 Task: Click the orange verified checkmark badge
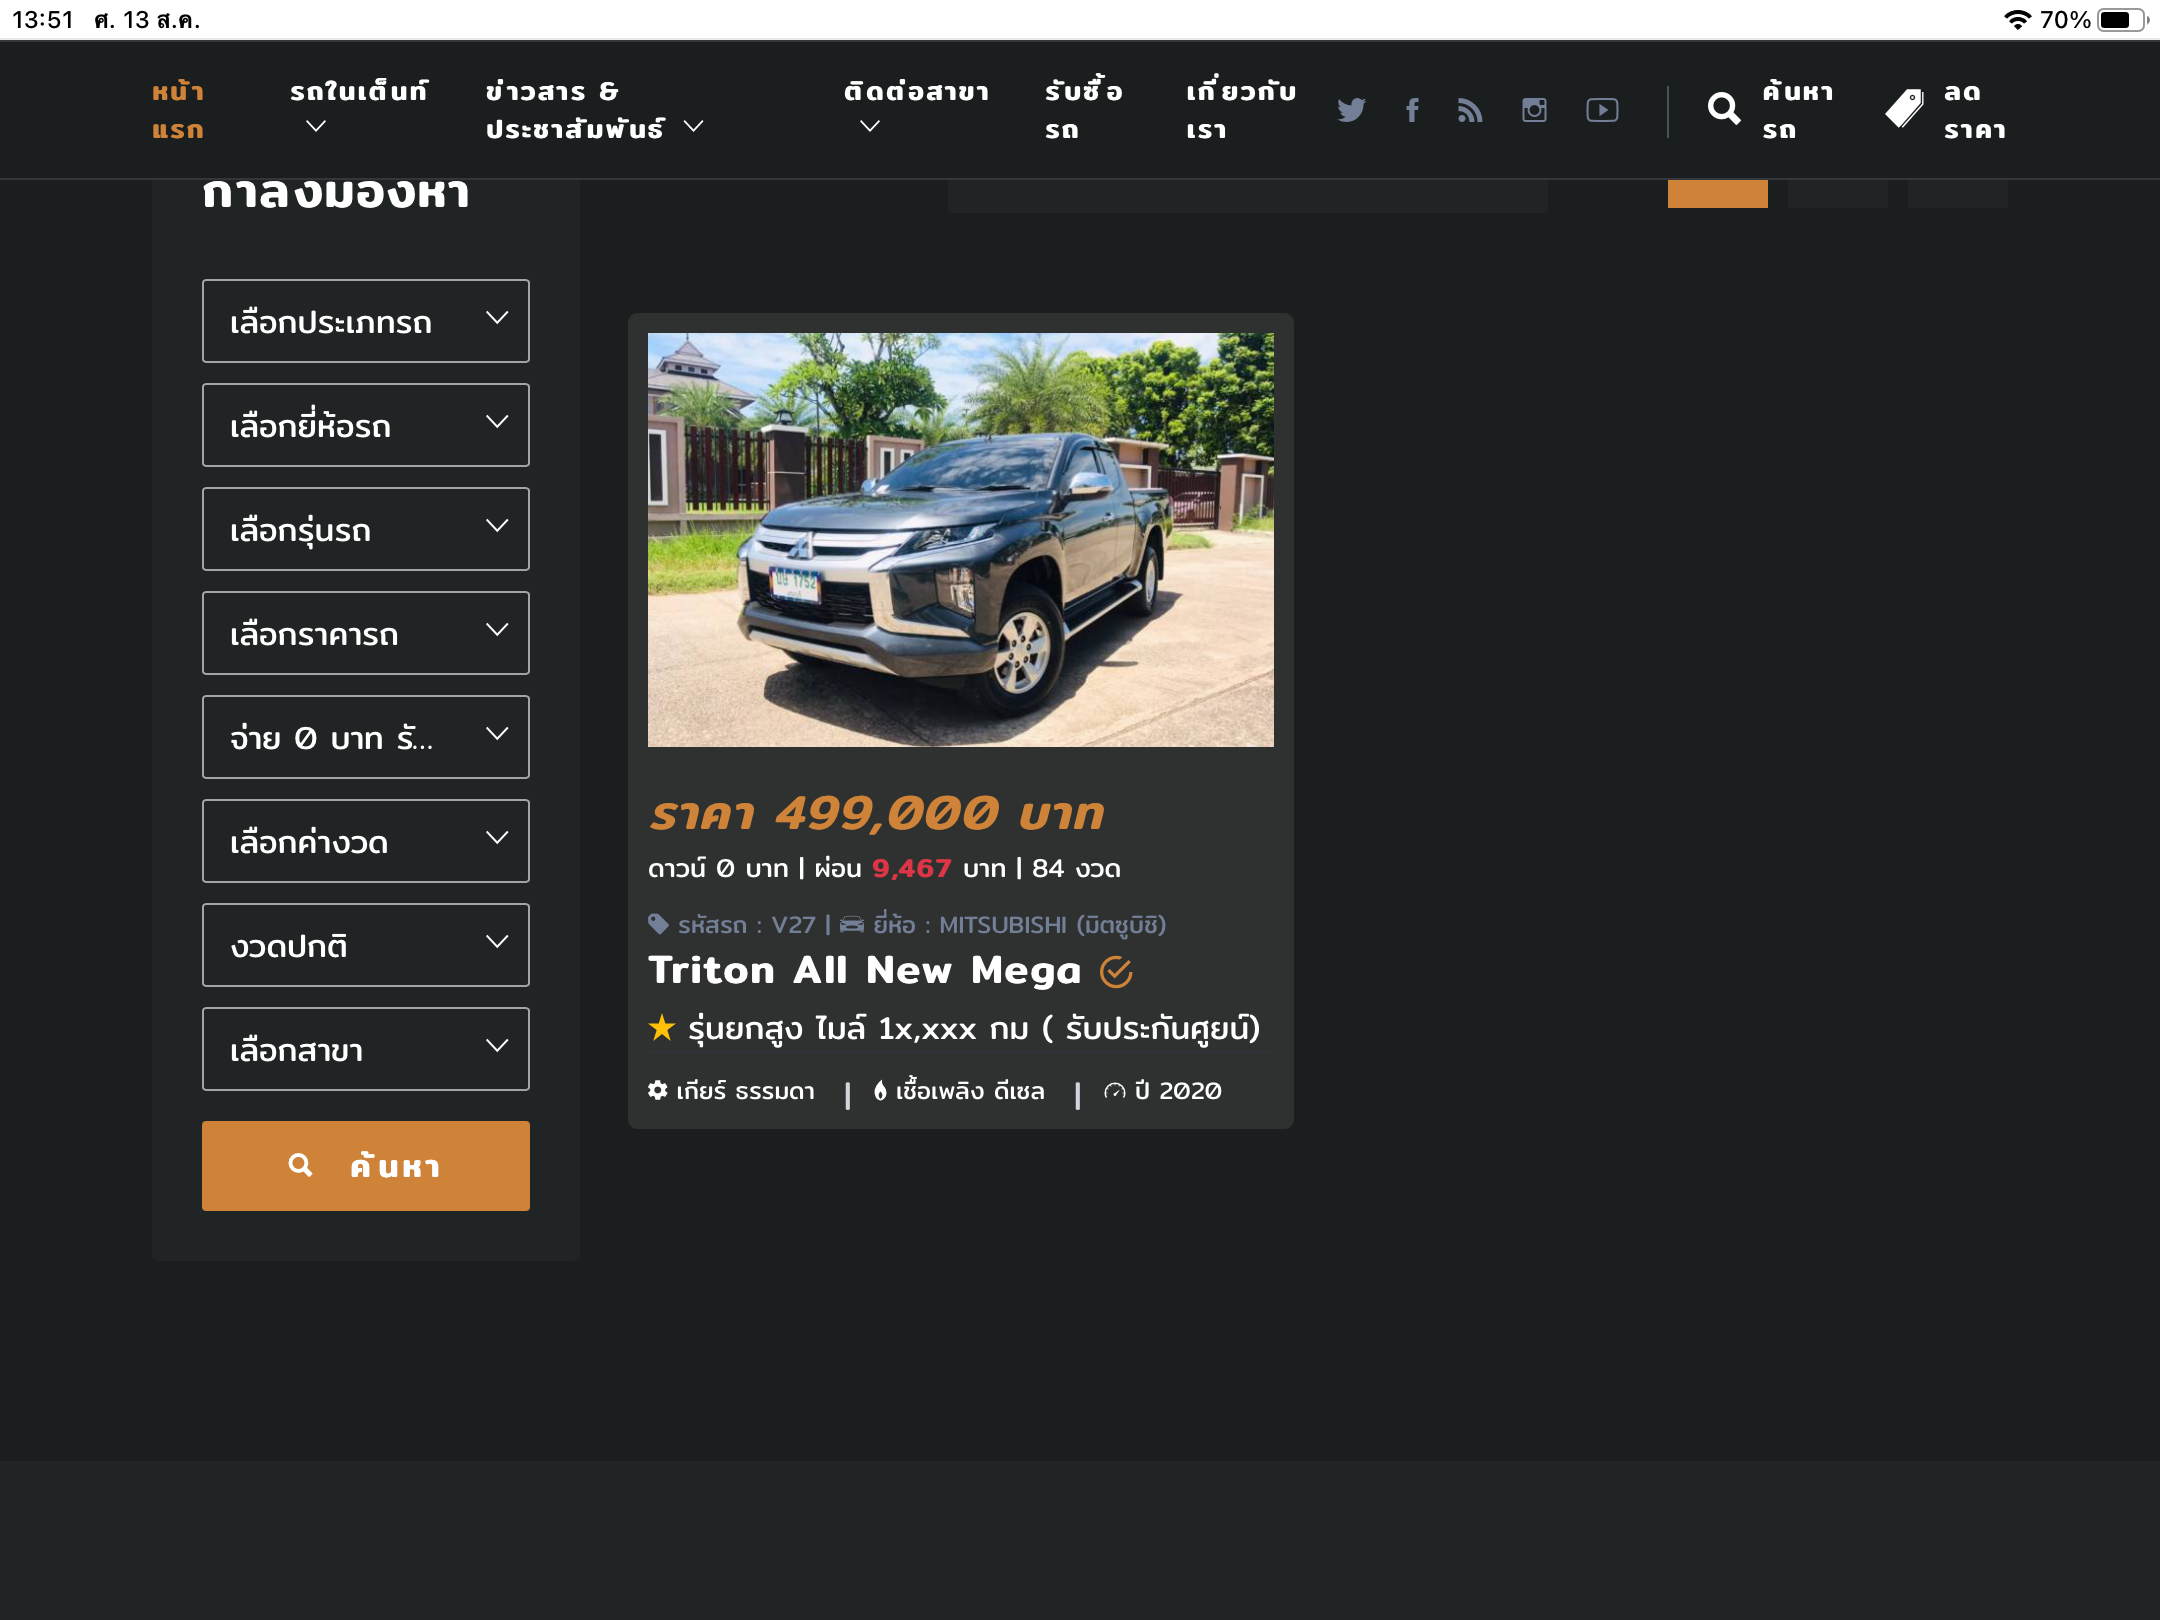coord(1116,971)
